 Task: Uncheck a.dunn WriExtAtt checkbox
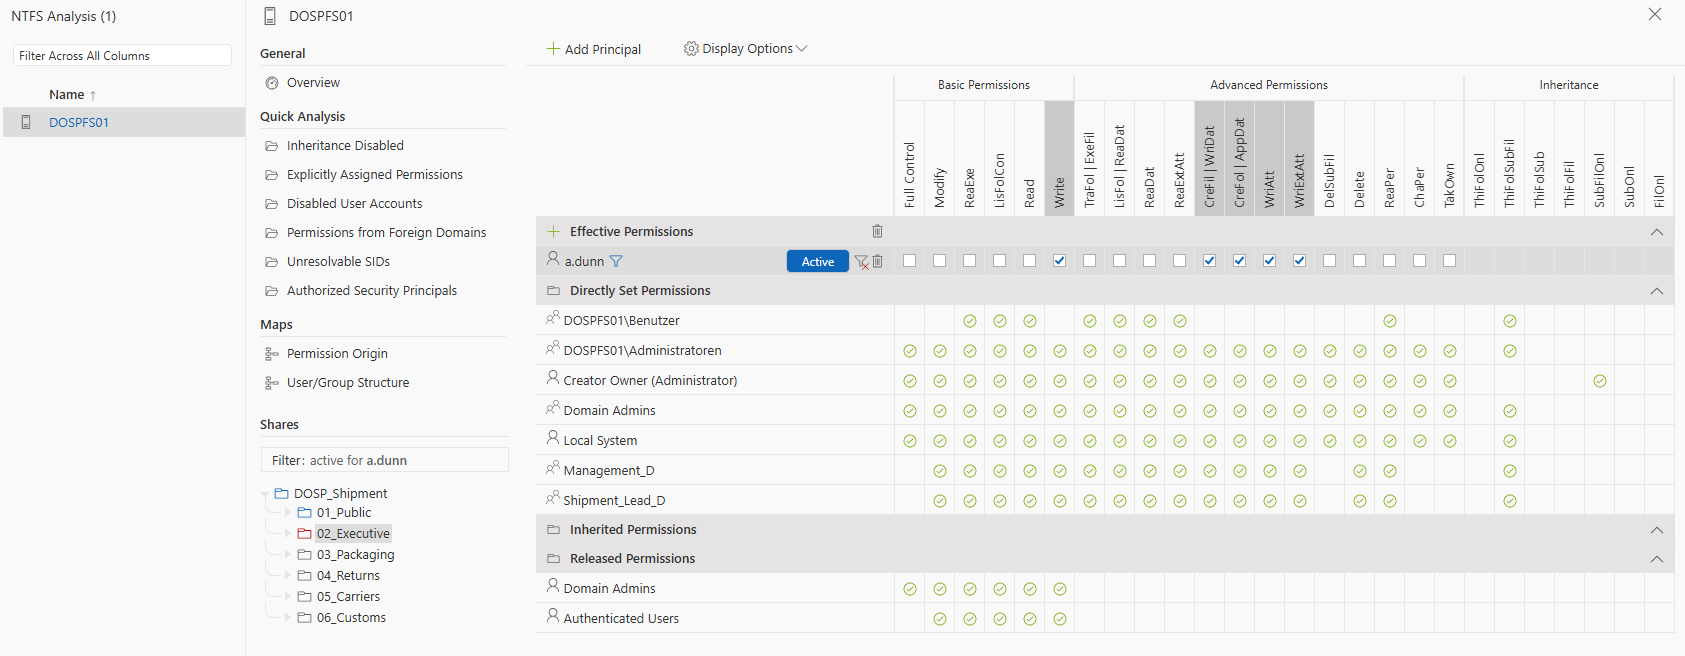pyautogui.click(x=1300, y=261)
